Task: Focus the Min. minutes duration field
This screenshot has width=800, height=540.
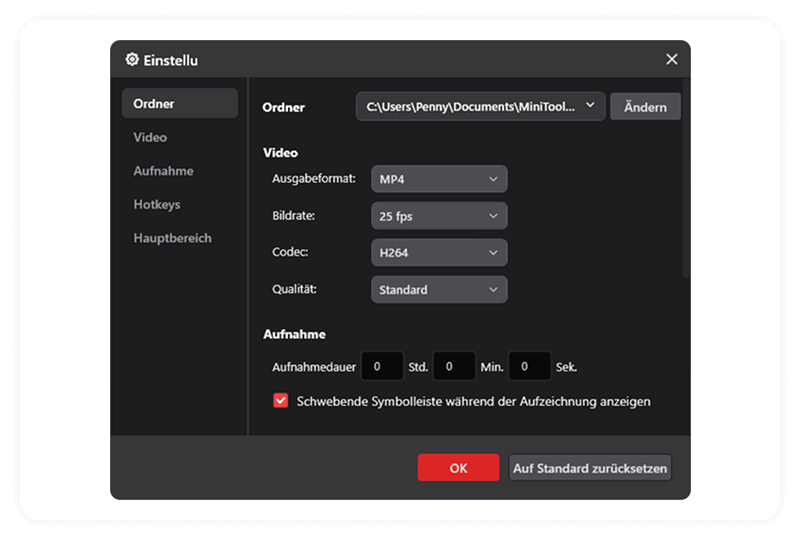Action: [x=454, y=366]
